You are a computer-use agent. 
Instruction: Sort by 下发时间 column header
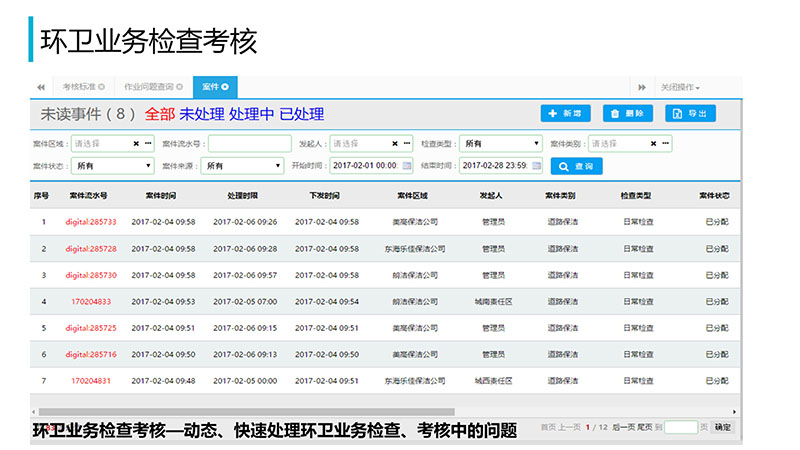324,195
